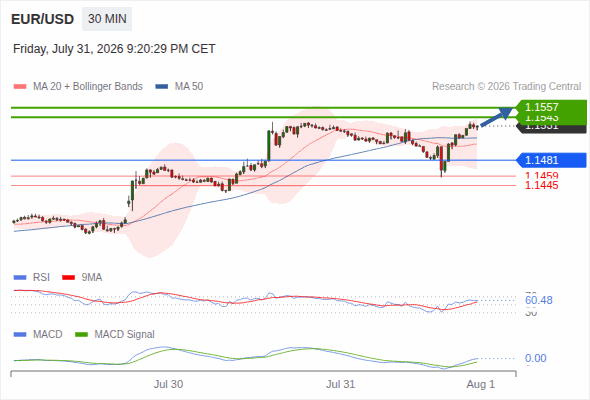Click the Research © 2026 Trading Central text
This screenshot has width=590, height=400.
point(506,87)
